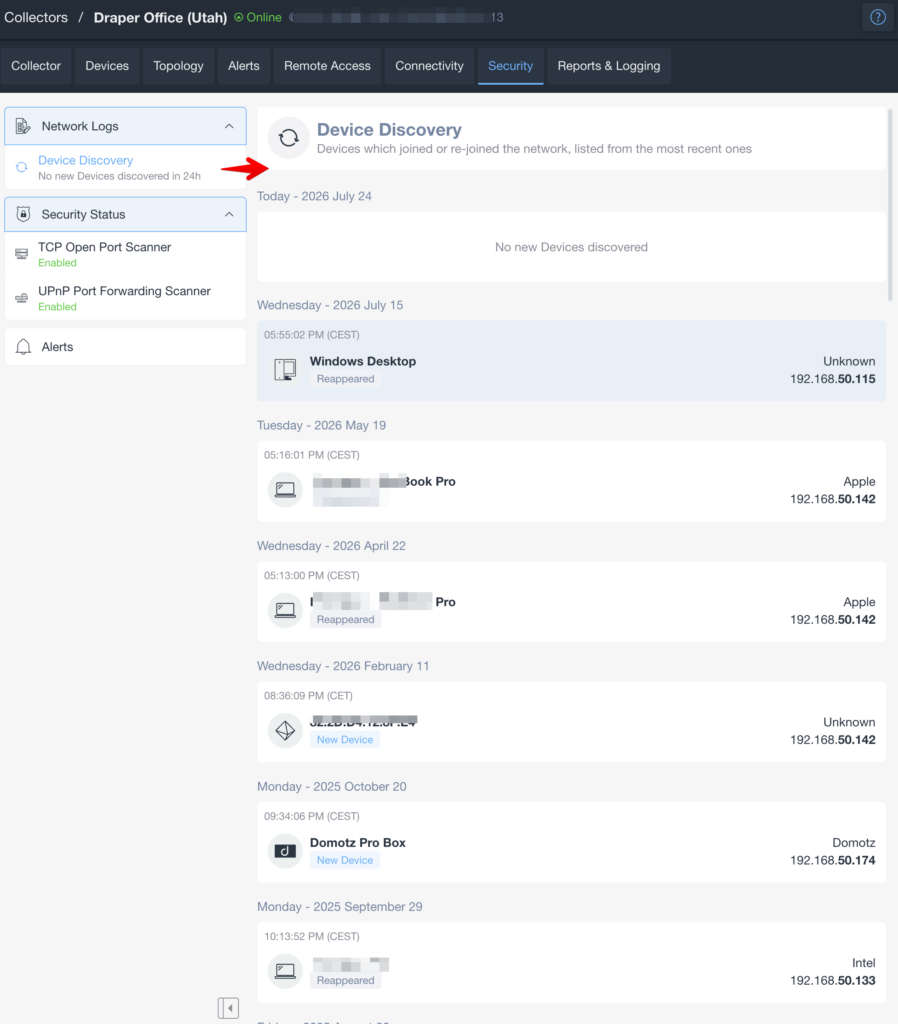The height and width of the screenshot is (1024, 898).
Task: Open Alerts in the left sidebar
Action: pos(125,347)
